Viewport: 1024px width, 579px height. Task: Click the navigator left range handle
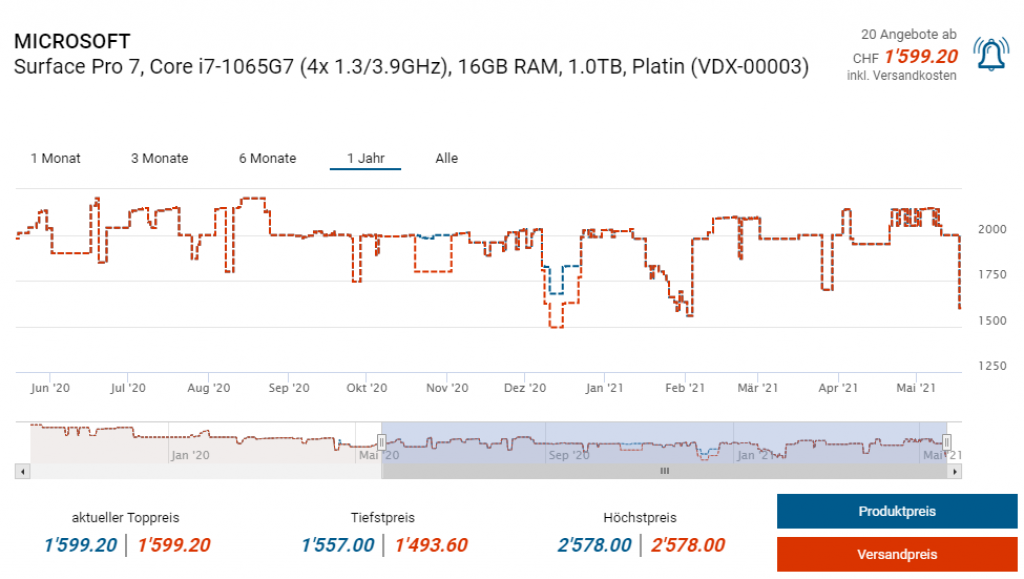[x=381, y=441]
